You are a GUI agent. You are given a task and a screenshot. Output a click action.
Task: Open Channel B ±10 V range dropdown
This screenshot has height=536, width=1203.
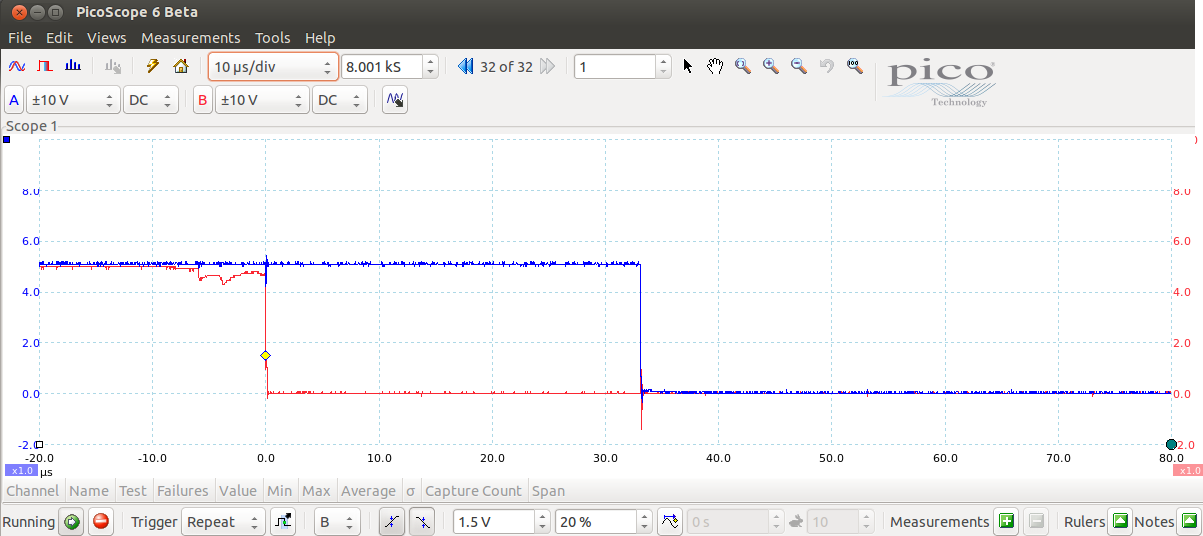pos(262,100)
